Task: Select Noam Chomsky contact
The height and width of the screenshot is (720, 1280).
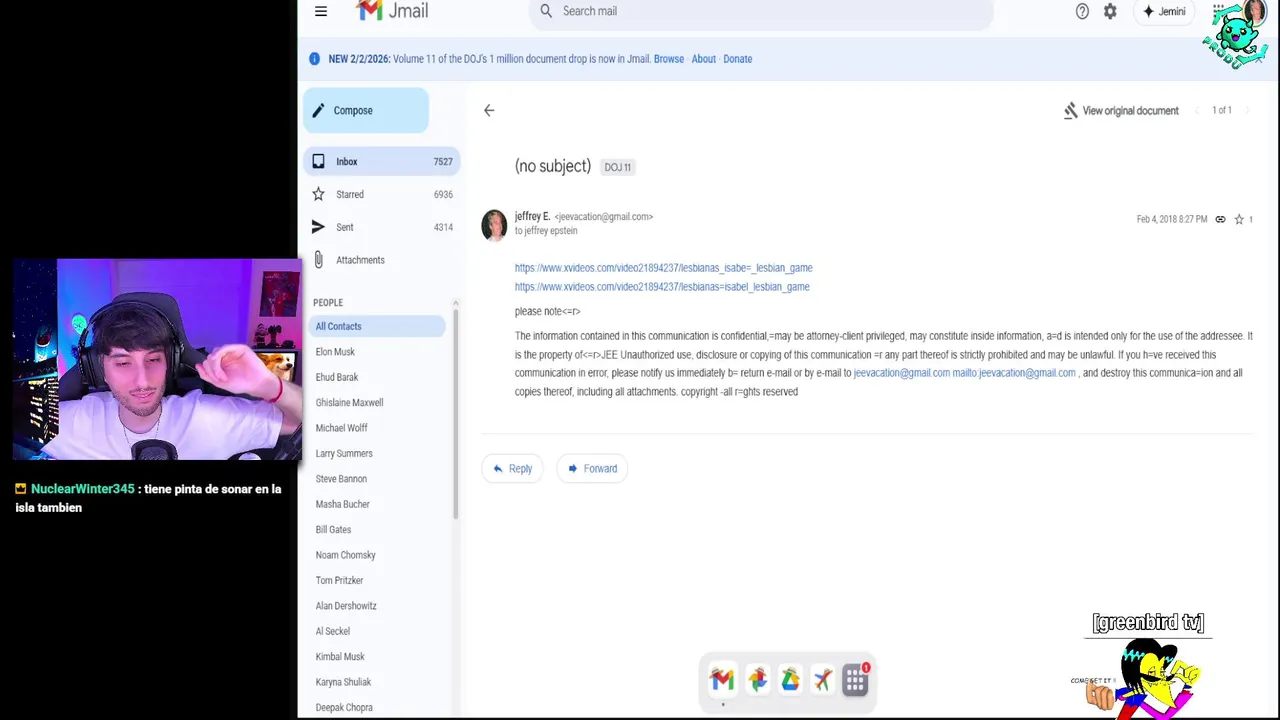Action: [x=345, y=555]
